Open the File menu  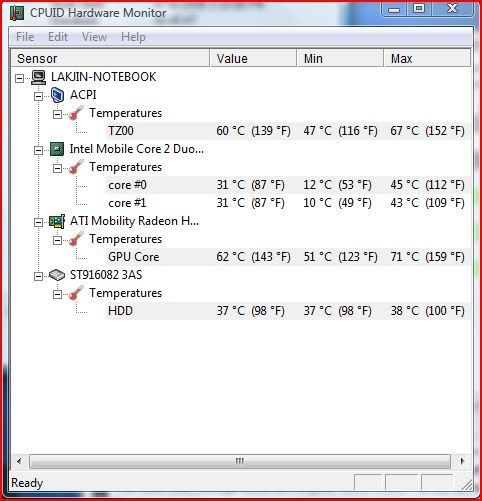coord(25,37)
